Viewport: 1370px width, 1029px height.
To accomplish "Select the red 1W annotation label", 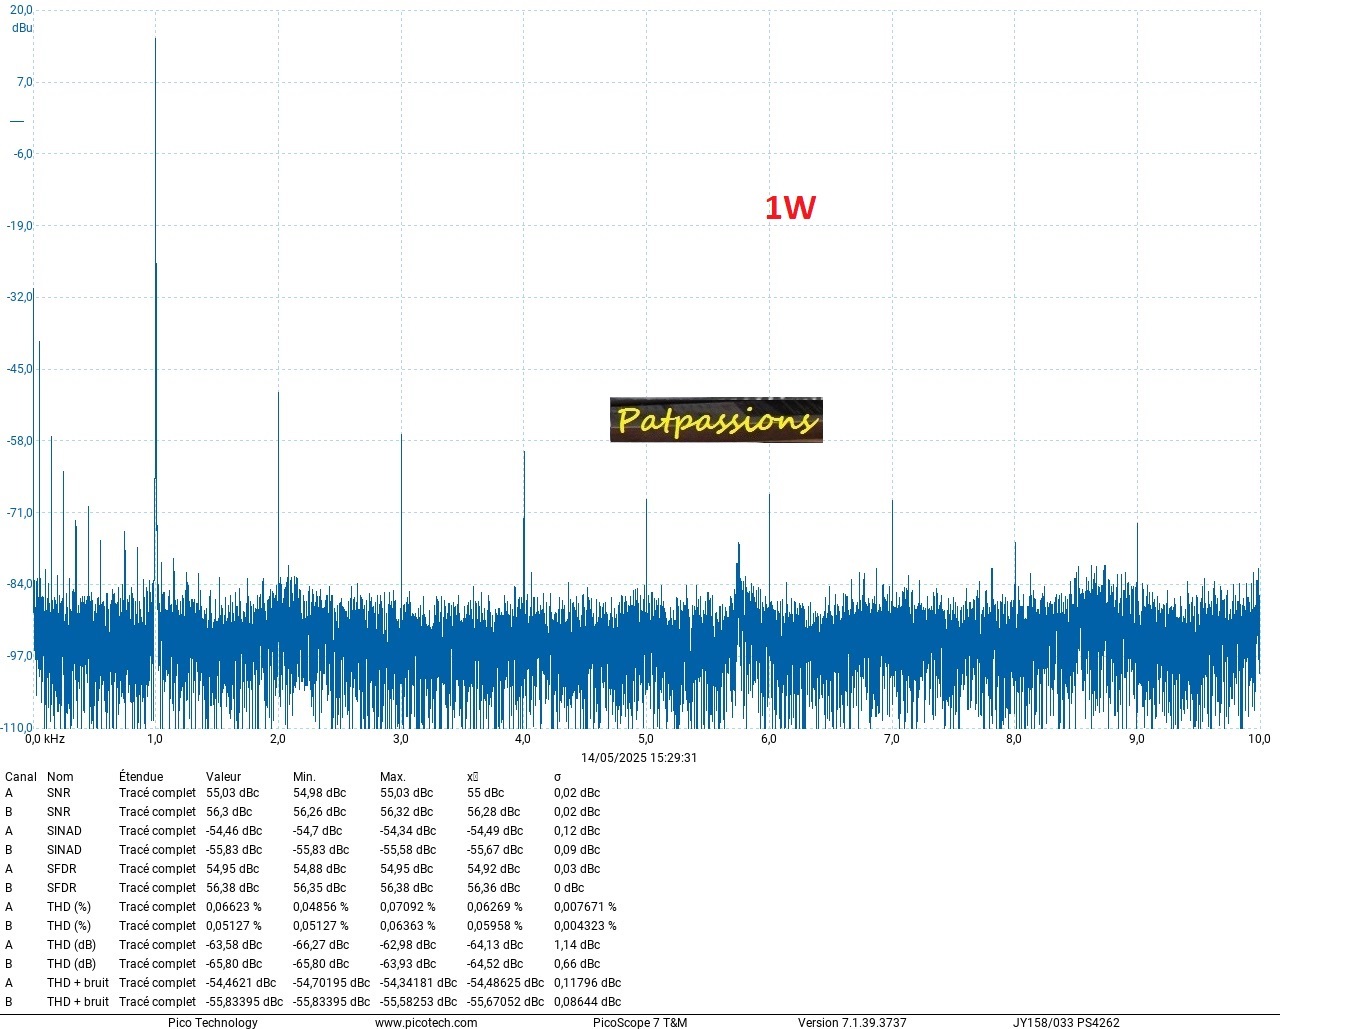I will tap(790, 207).
